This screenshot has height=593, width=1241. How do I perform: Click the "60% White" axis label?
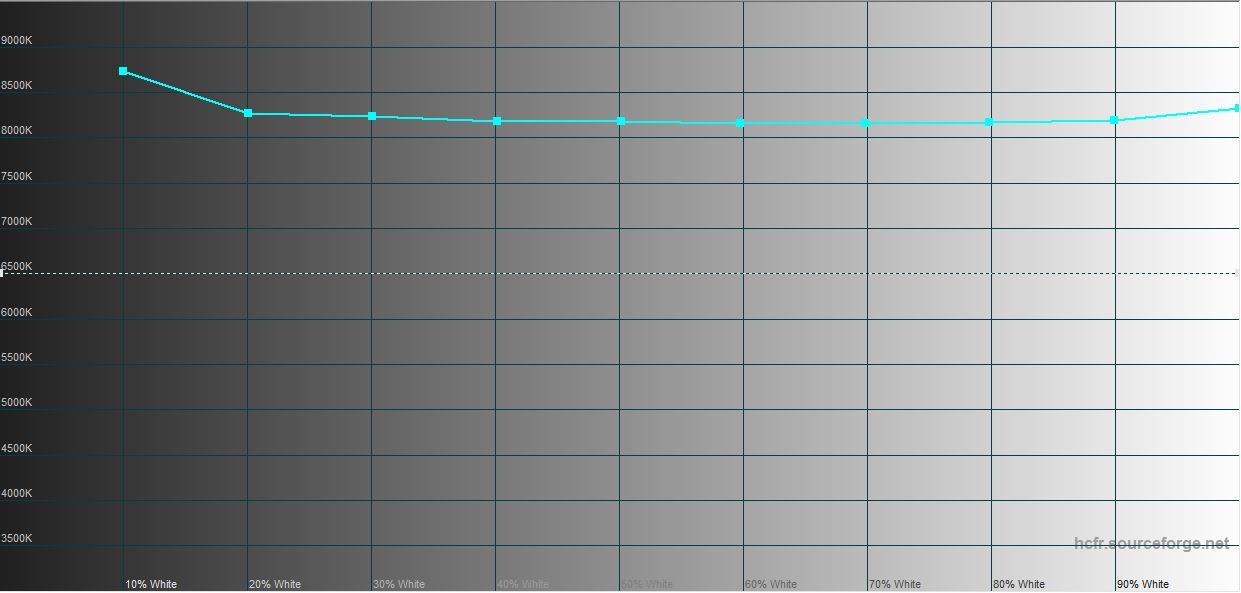click(771, 584)
